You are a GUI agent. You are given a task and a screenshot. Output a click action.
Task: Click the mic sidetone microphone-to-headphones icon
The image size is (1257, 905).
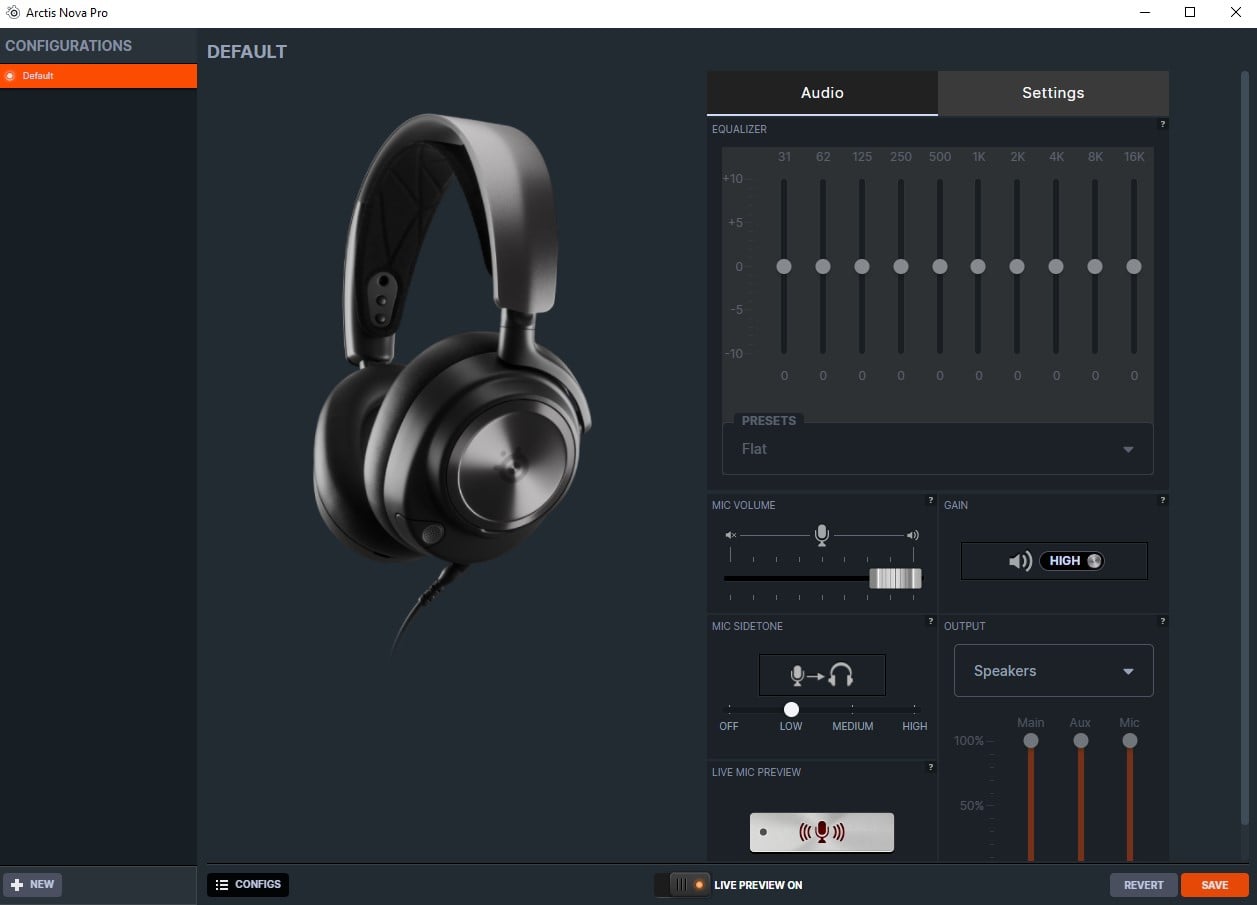pos(822,675)
